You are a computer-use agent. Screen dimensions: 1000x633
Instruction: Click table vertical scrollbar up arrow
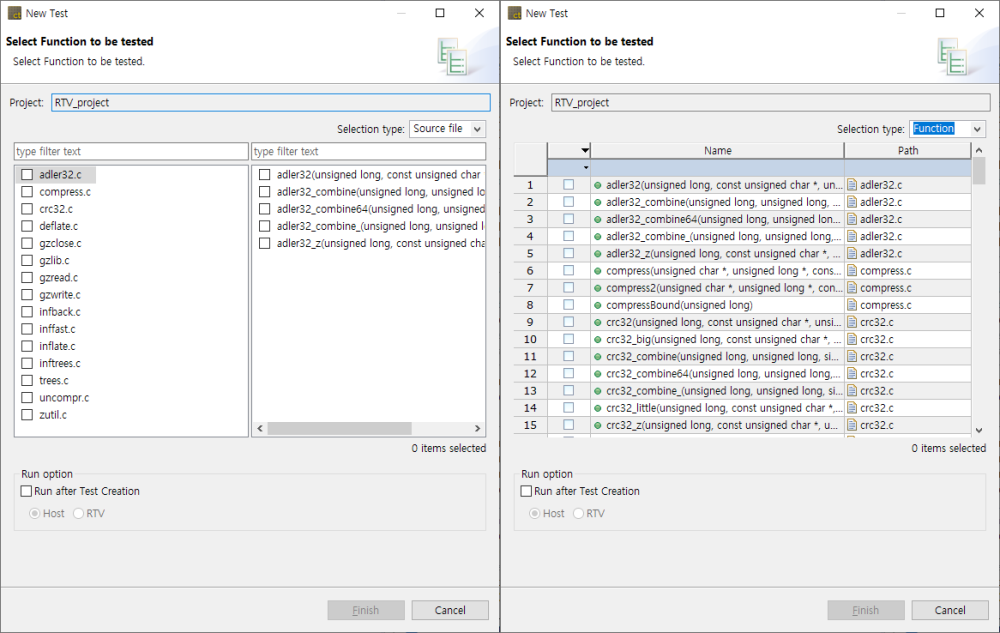979,150
